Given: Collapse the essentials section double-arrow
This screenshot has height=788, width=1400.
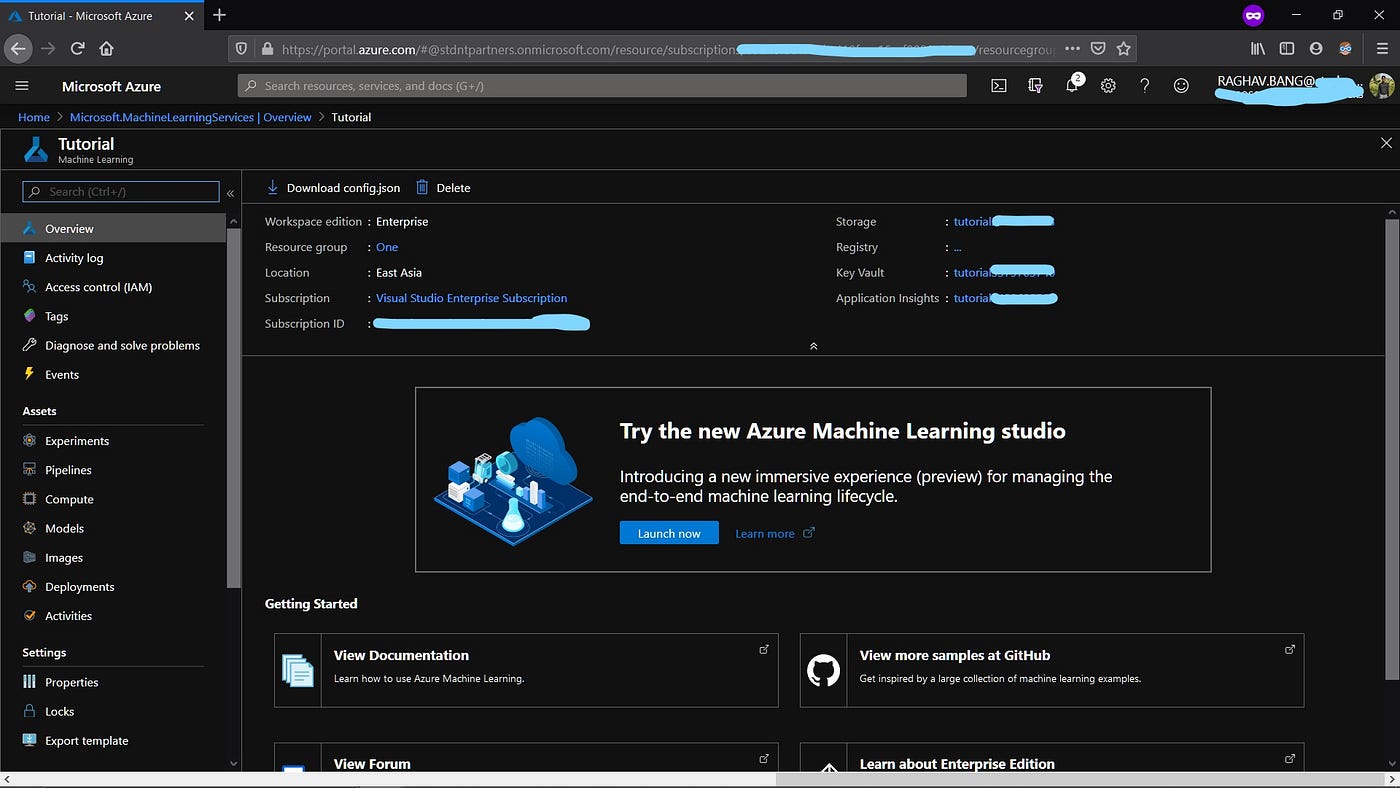Looking at the screenshot, I should (x=813, y=346).
